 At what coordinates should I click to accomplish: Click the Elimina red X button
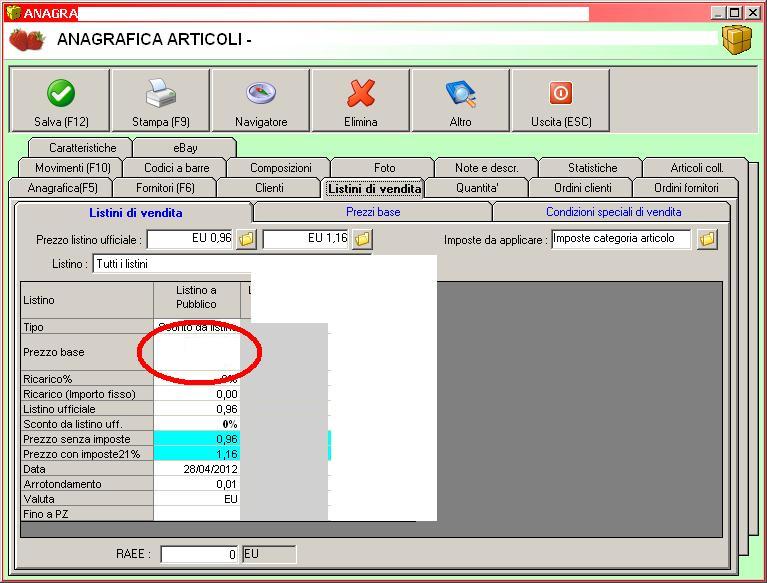pos(361,100)
